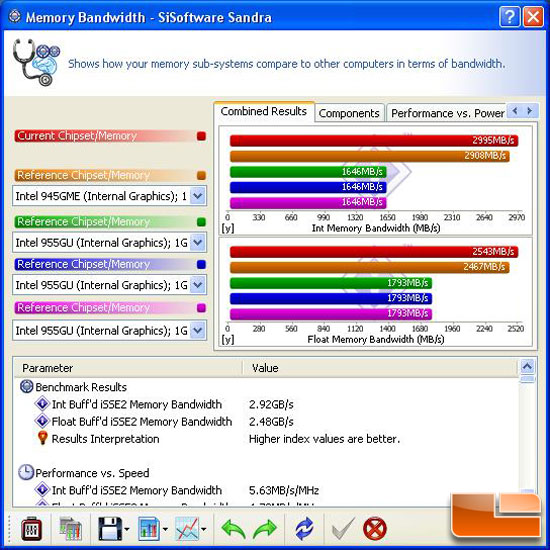Click the line graph chart icon
This screenshot has height=550, width=550.
[187, 528]
